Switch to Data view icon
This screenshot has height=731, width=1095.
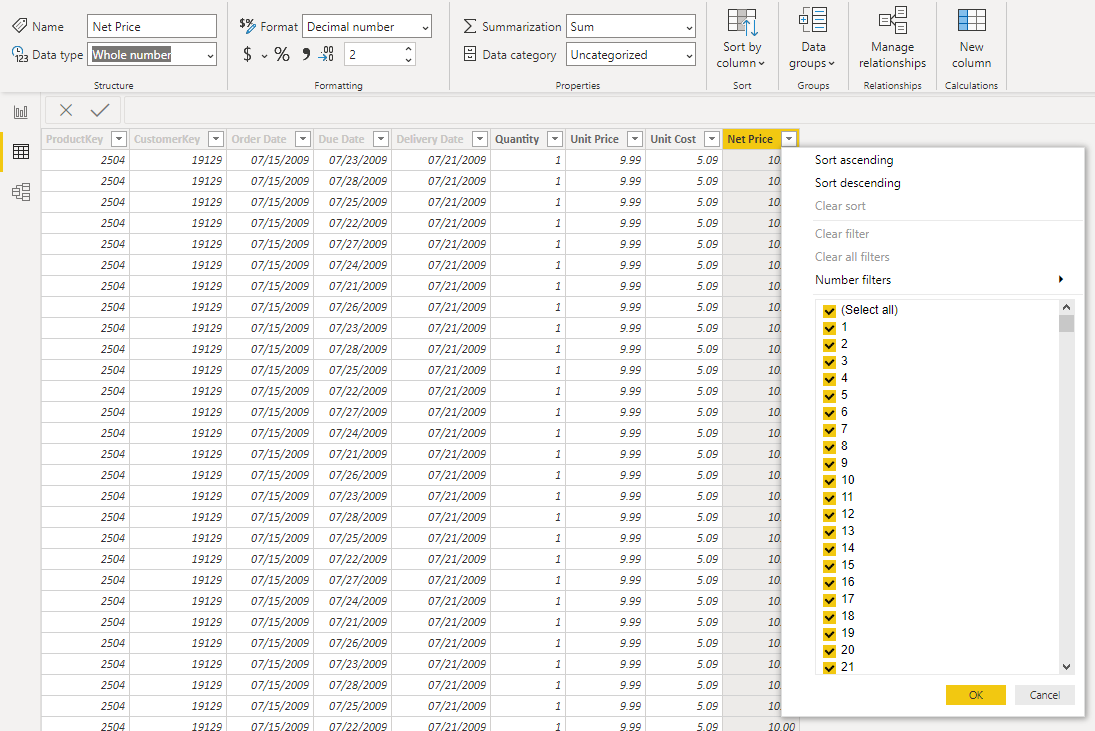click(21, 152)
